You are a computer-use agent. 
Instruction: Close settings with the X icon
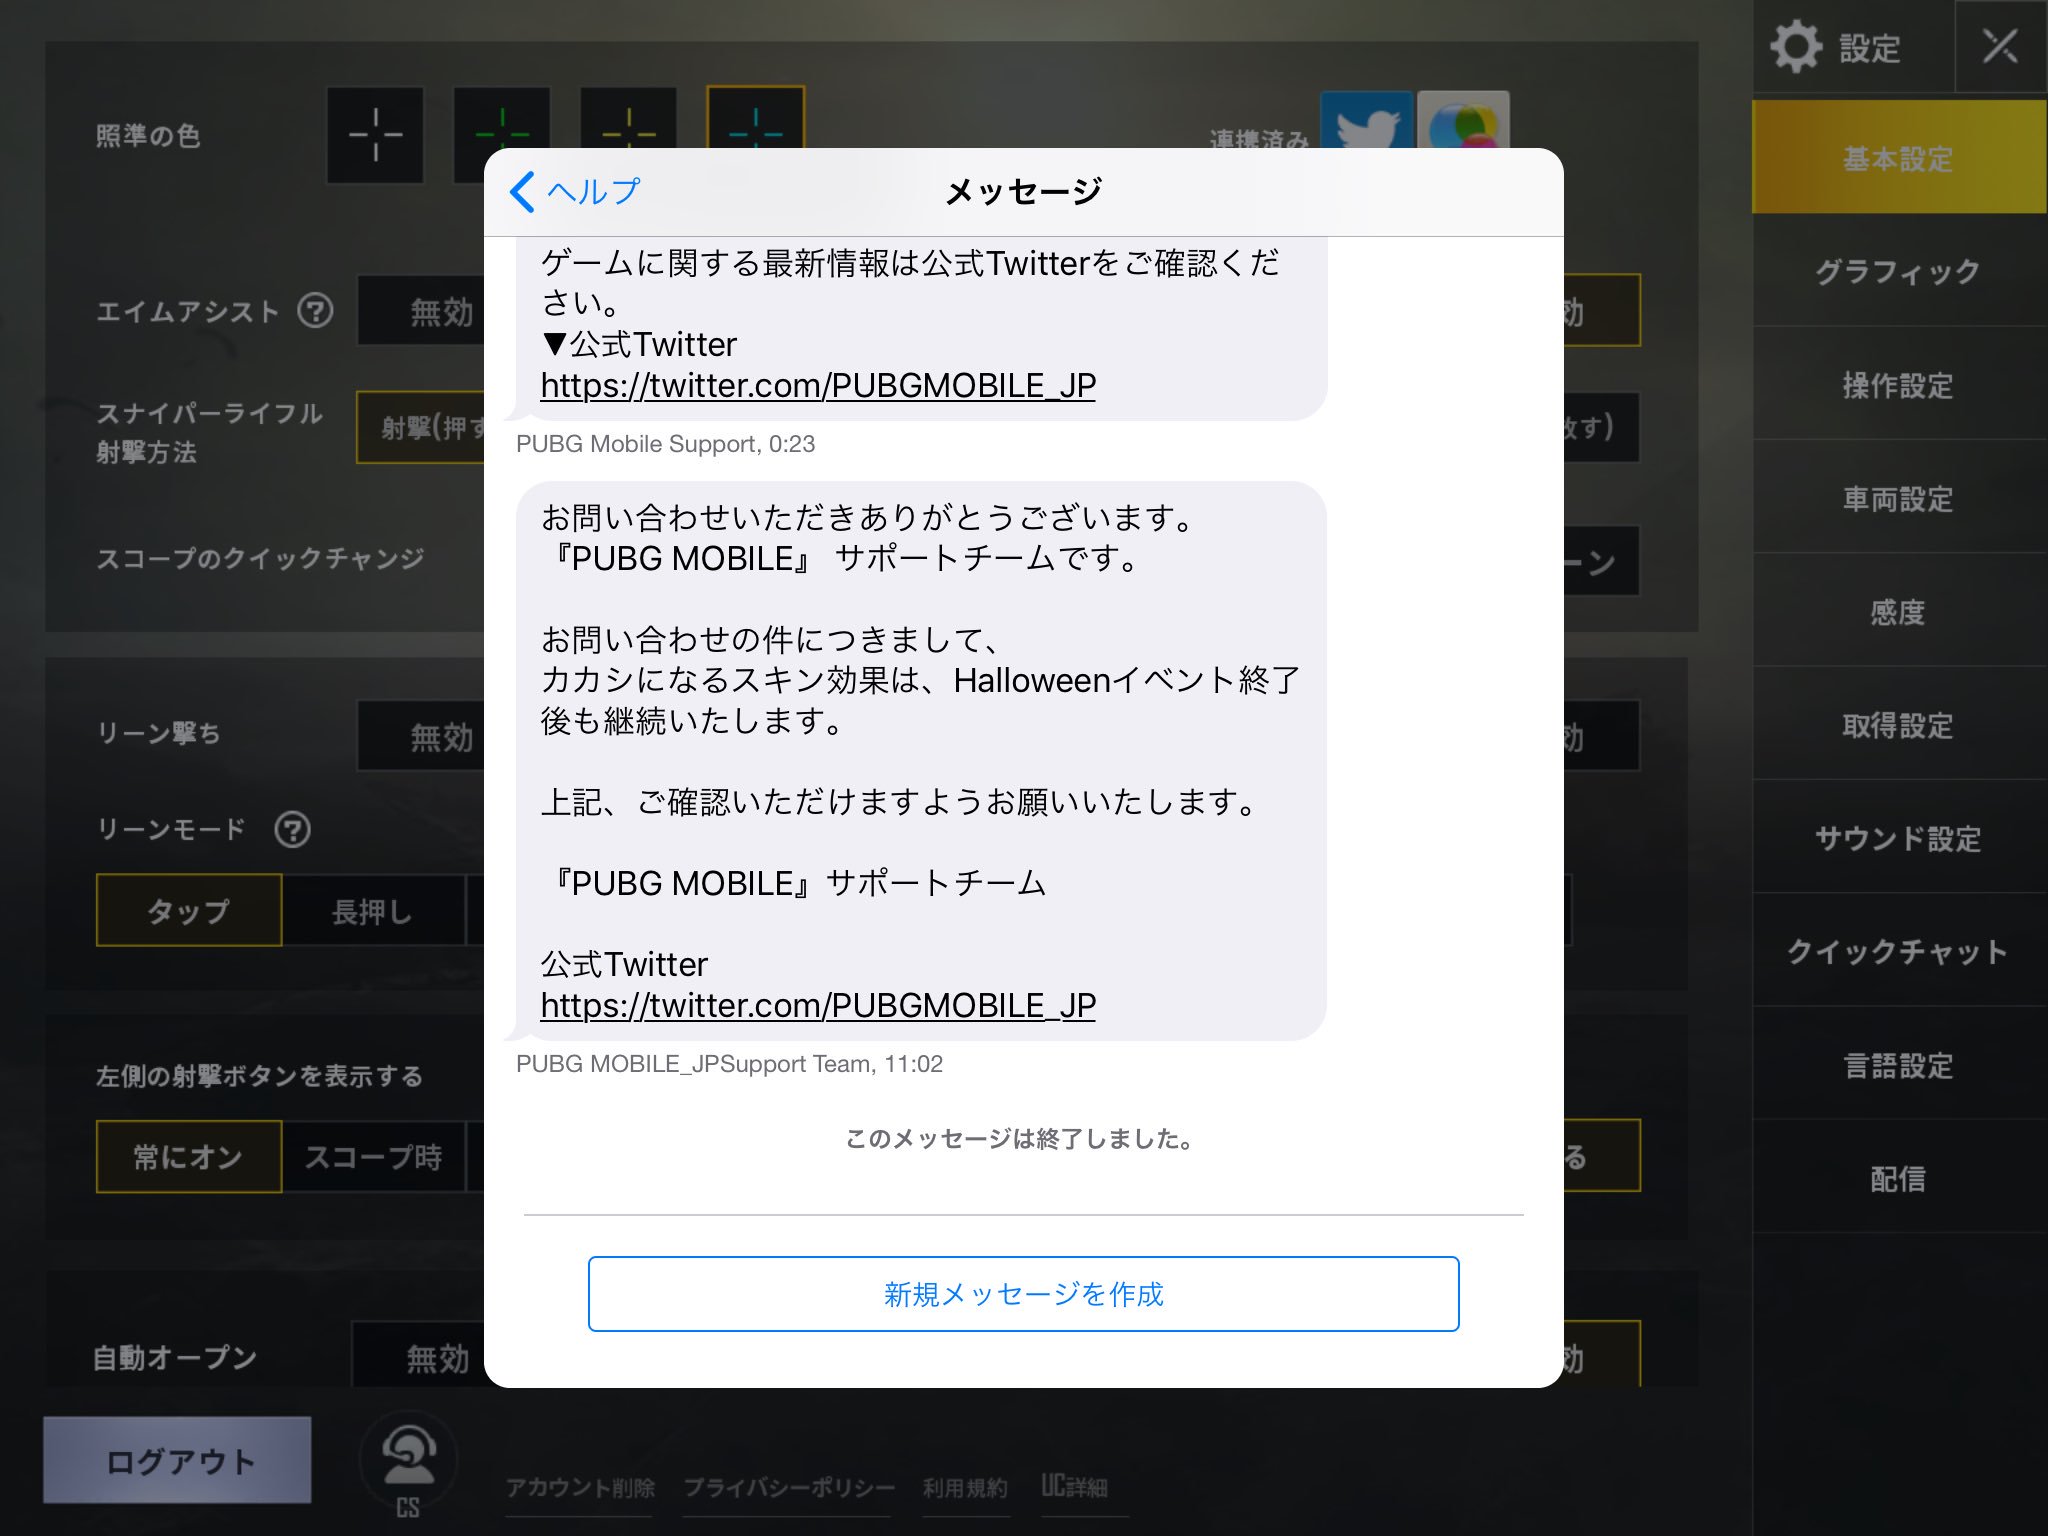[2000, 46]
